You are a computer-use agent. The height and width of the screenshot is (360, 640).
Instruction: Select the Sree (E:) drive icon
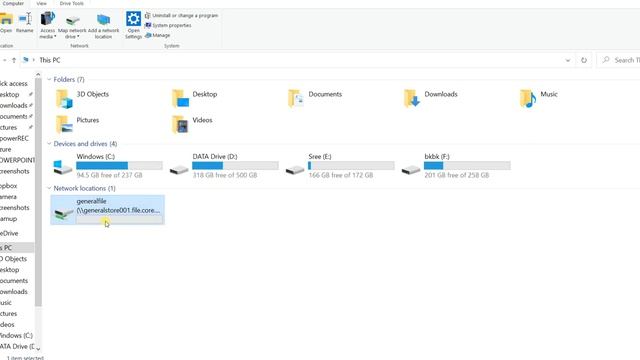click(x=295, y=169)
